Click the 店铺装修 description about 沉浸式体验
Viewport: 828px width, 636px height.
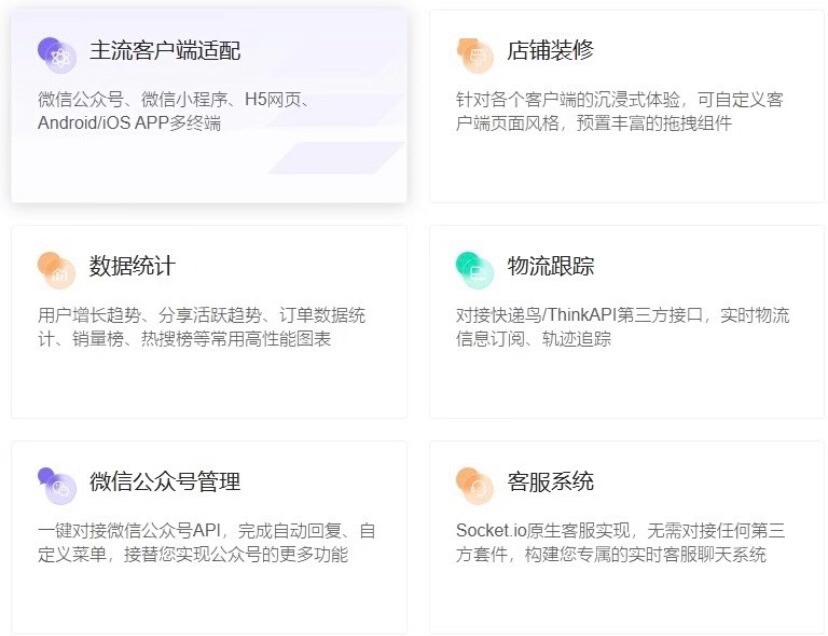tap(618, 111)
